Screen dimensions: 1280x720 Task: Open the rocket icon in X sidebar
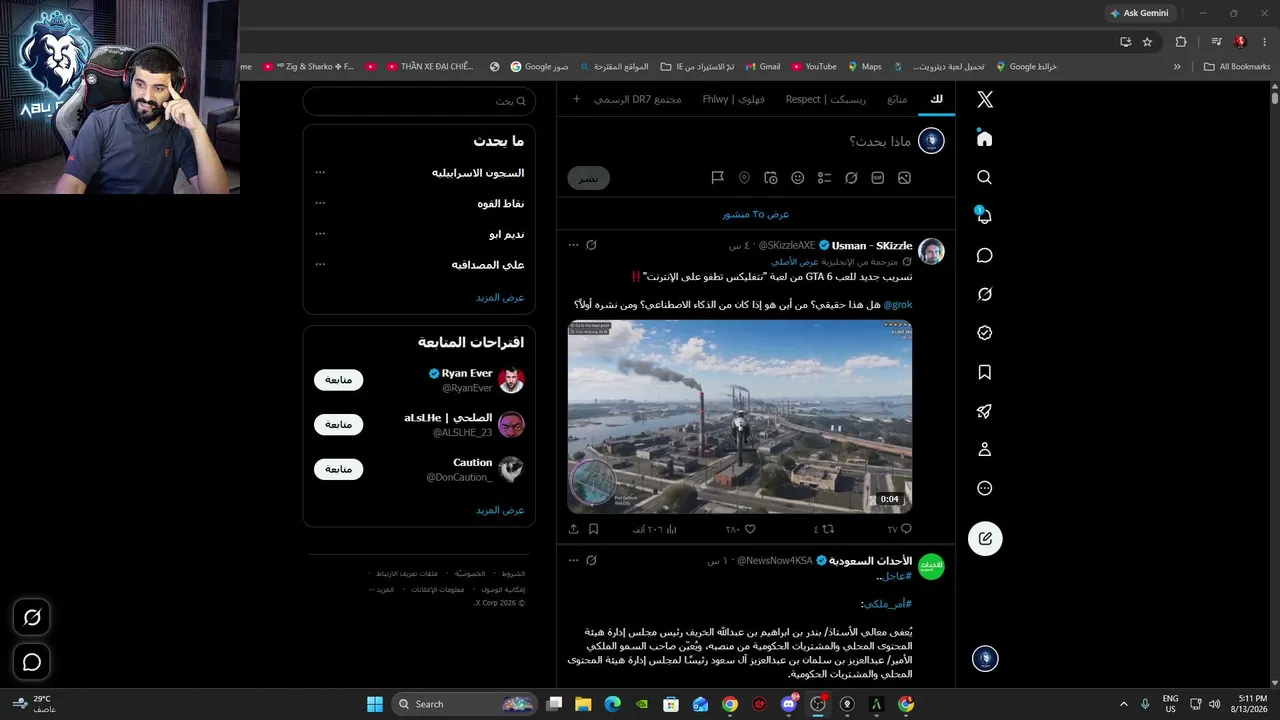point(985,411)
